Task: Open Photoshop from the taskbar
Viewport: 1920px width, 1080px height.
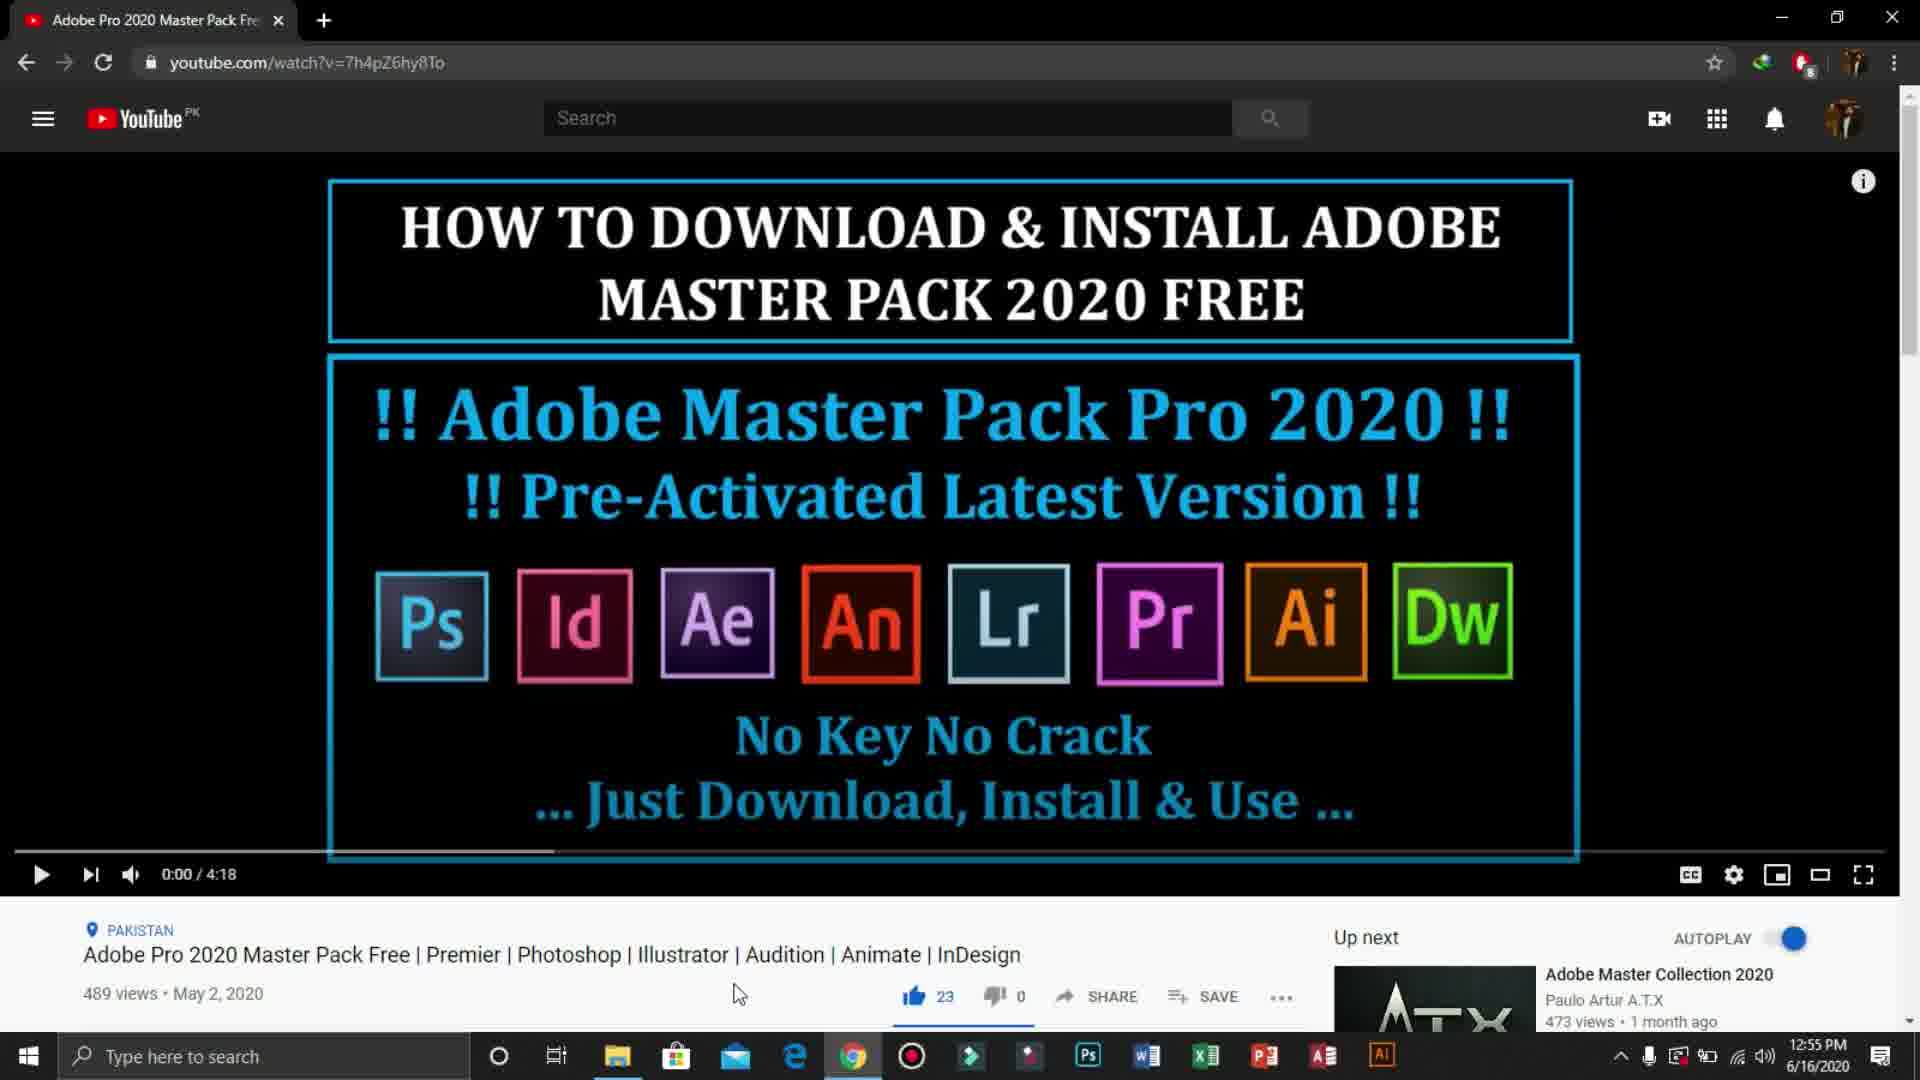Action: (x=1088, y=1056)
